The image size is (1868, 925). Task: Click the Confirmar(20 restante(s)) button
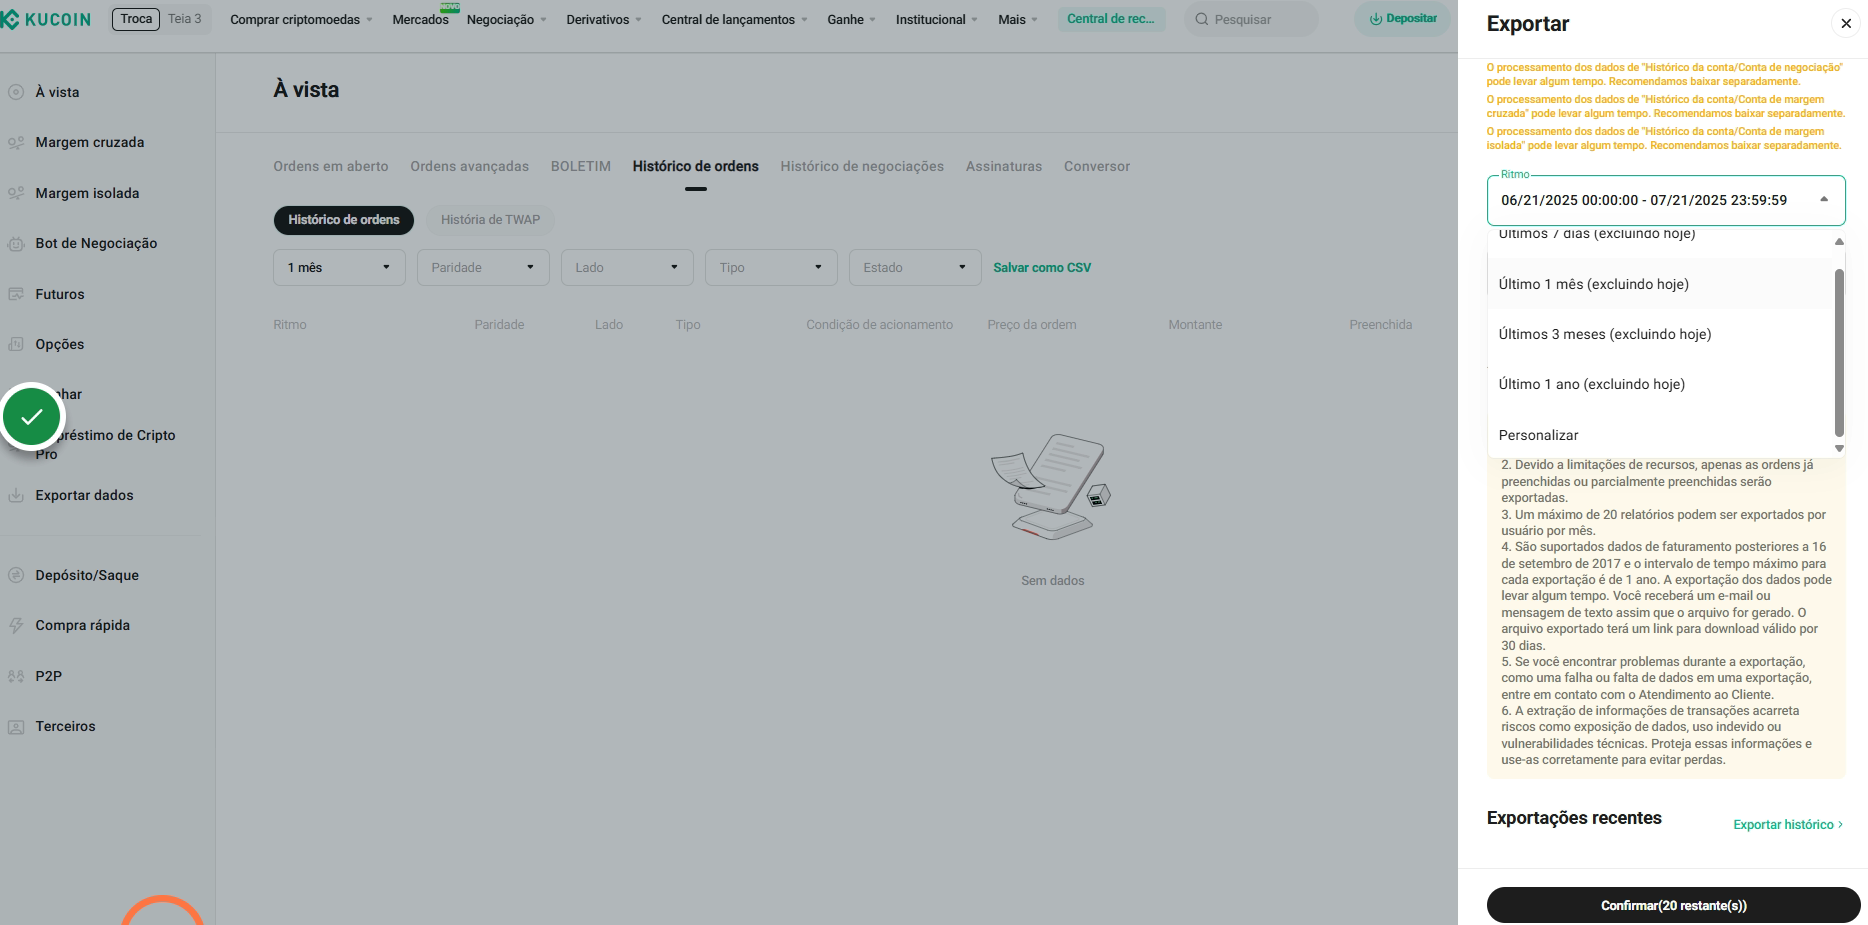tap(1673, 905)
